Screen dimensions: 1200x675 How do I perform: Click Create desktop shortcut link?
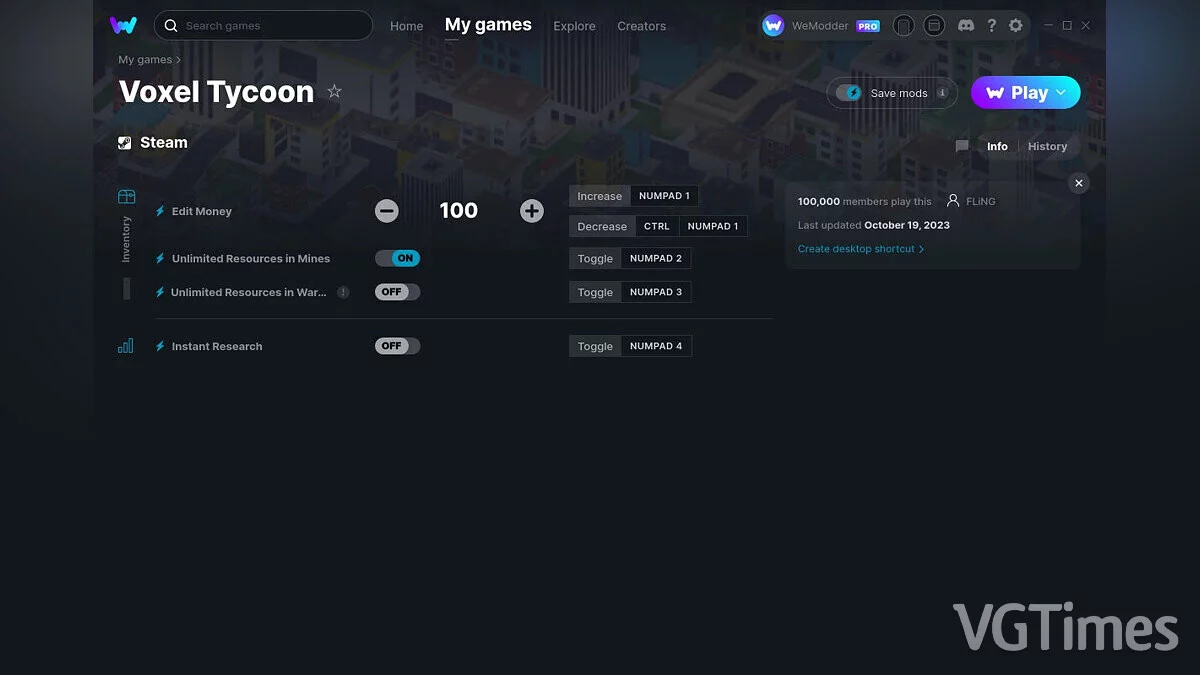click(861, 249)
